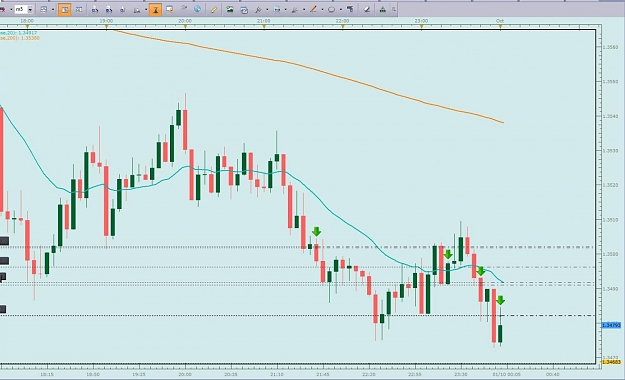This screenshot has width=625, height=380.
Task: Toggle the orange highlighted hourglass toolbar button
Action: point(155,9)
